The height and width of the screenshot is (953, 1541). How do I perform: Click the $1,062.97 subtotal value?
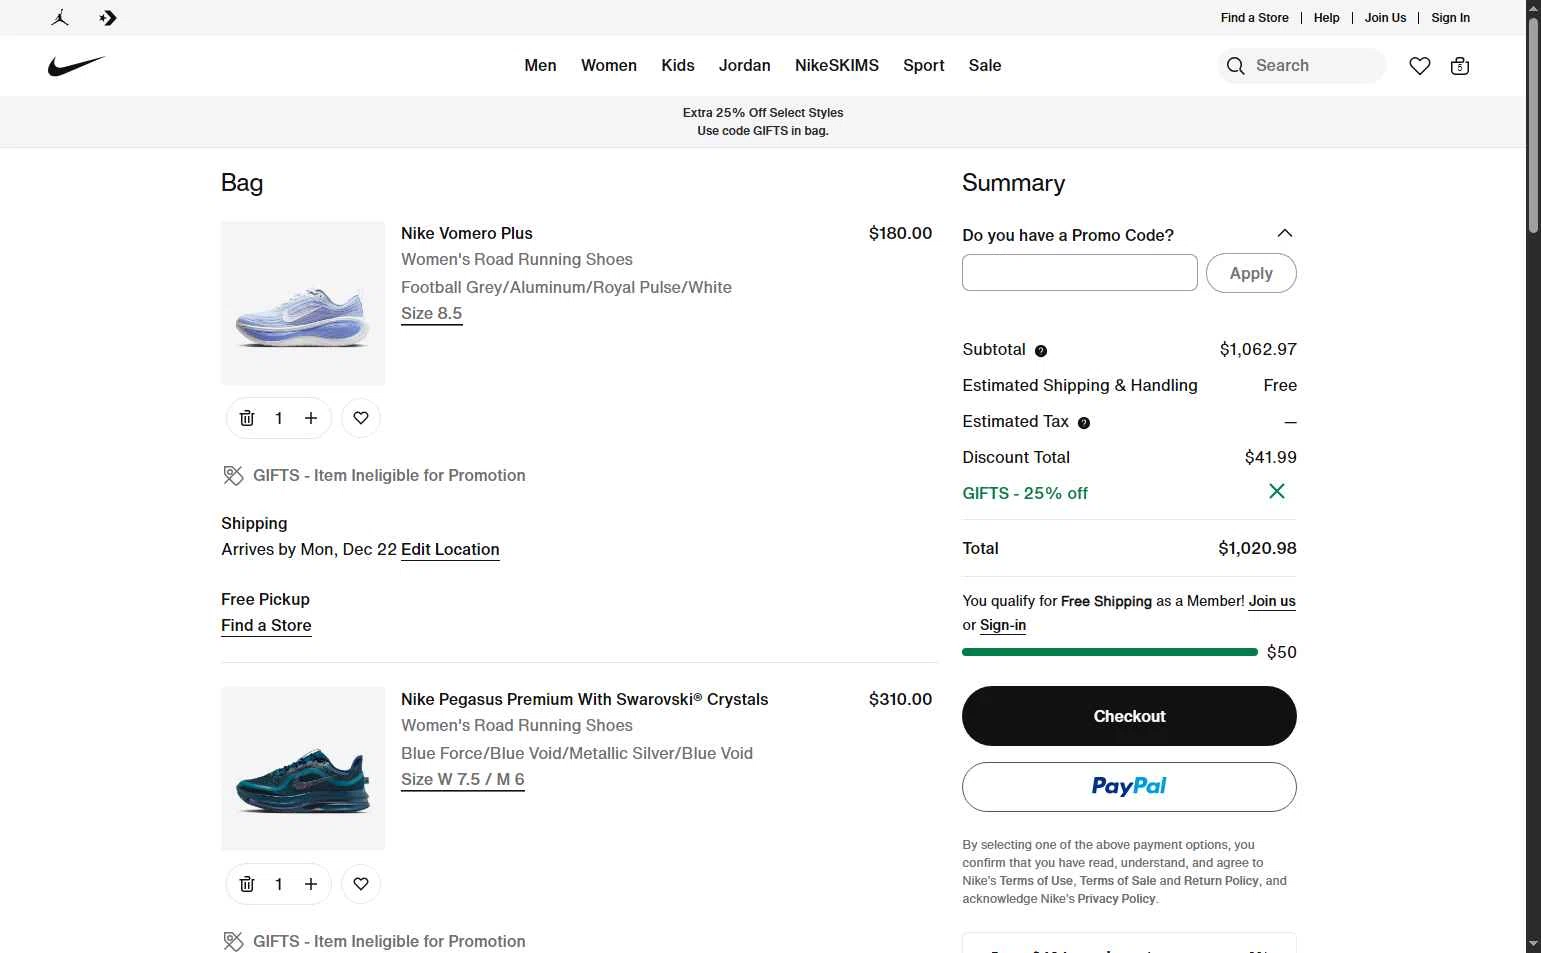1258,349
